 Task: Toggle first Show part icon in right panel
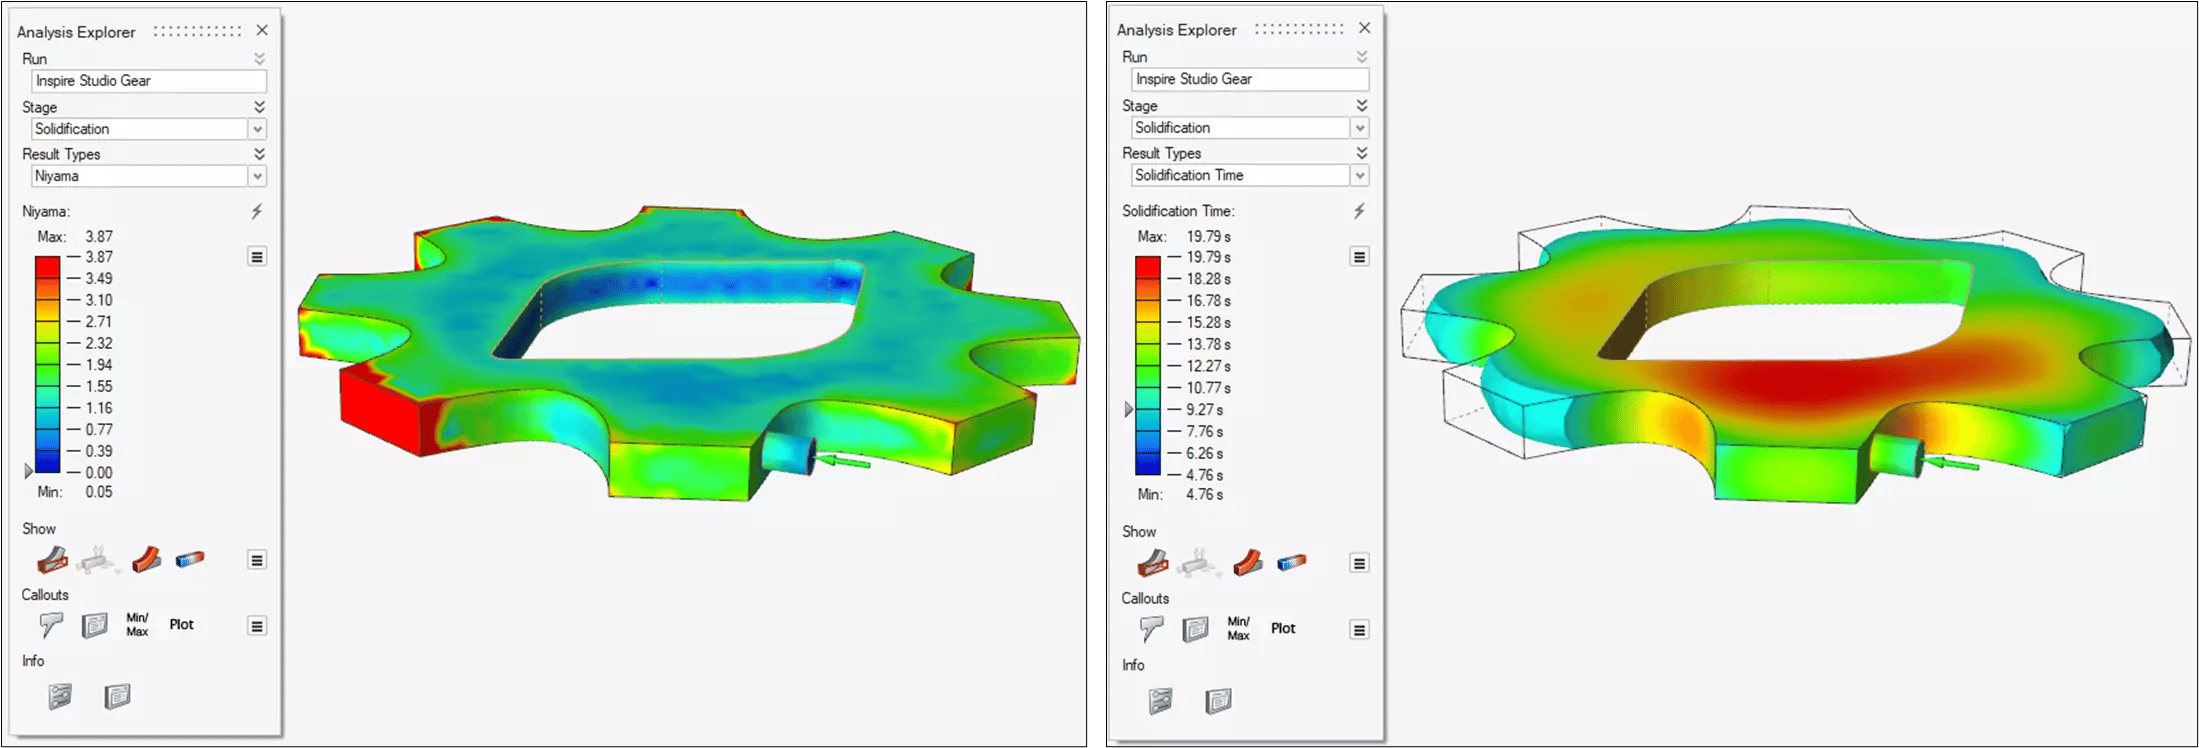point(1153,564)
